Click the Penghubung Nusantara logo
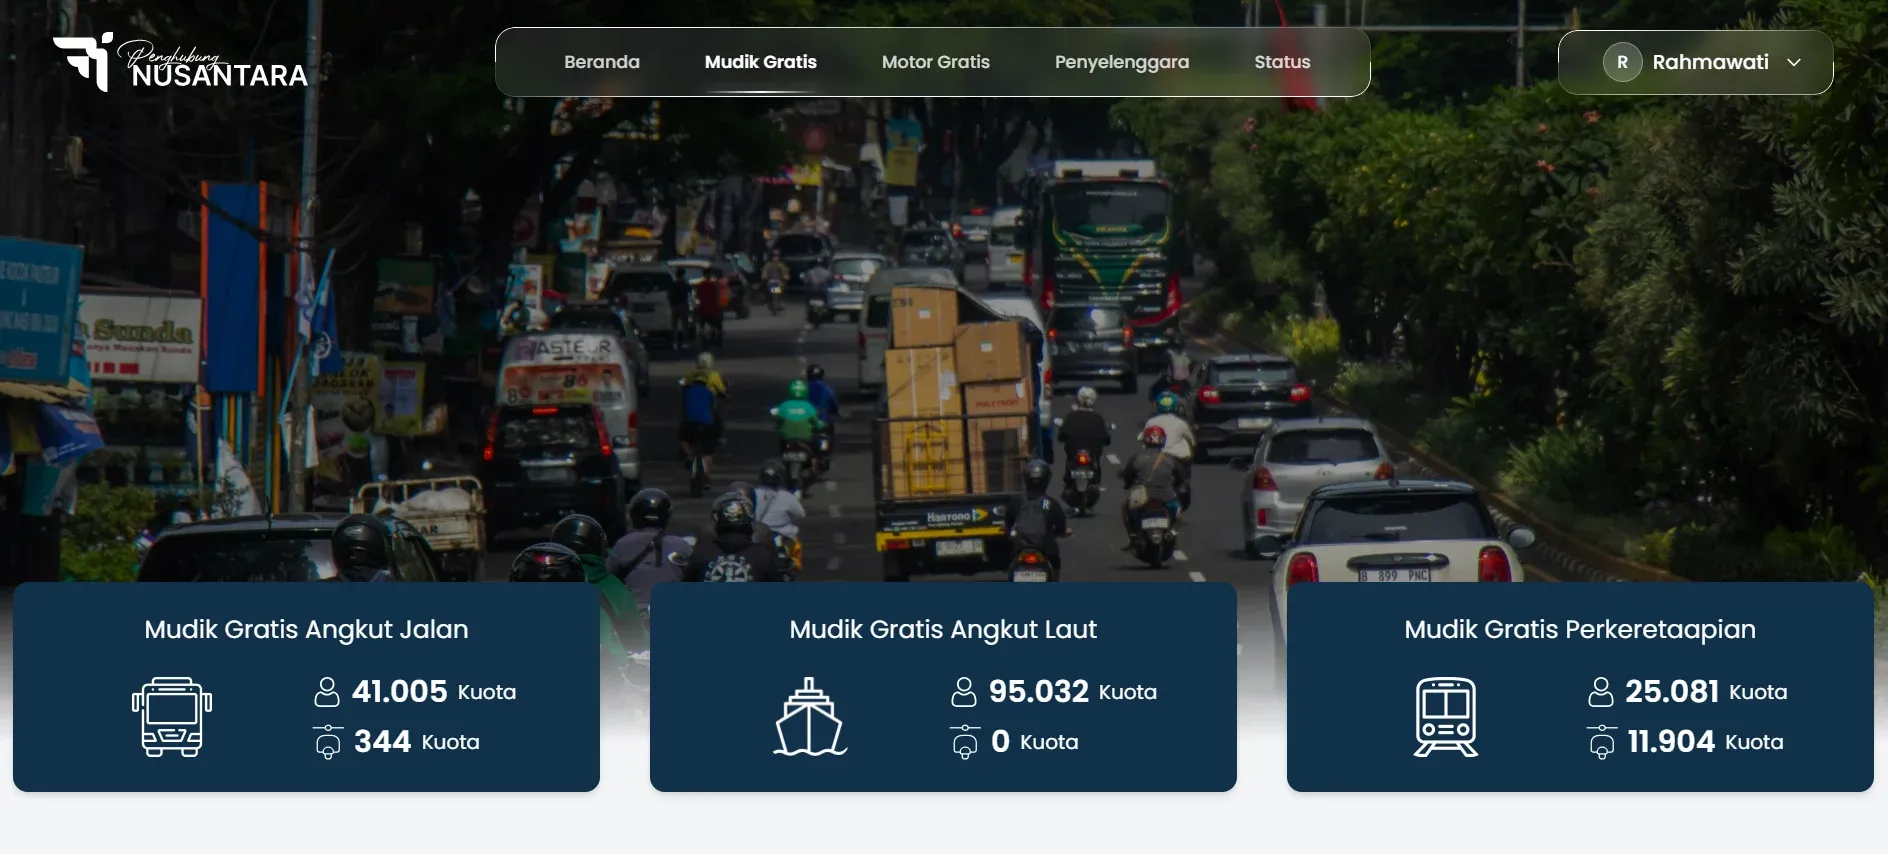This screenshot has height=854, width=1888. pyautogui.click(x=181, y=62)
